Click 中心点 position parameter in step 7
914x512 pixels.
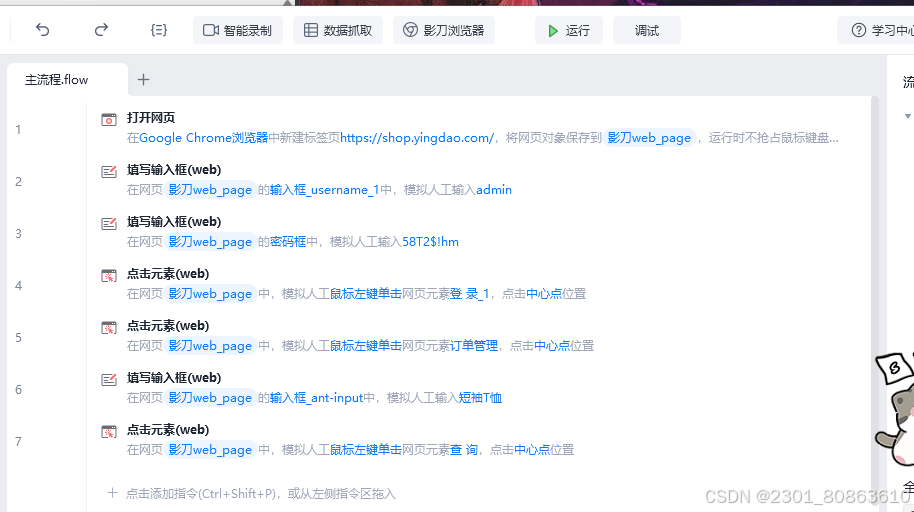[x=532, y=450]
